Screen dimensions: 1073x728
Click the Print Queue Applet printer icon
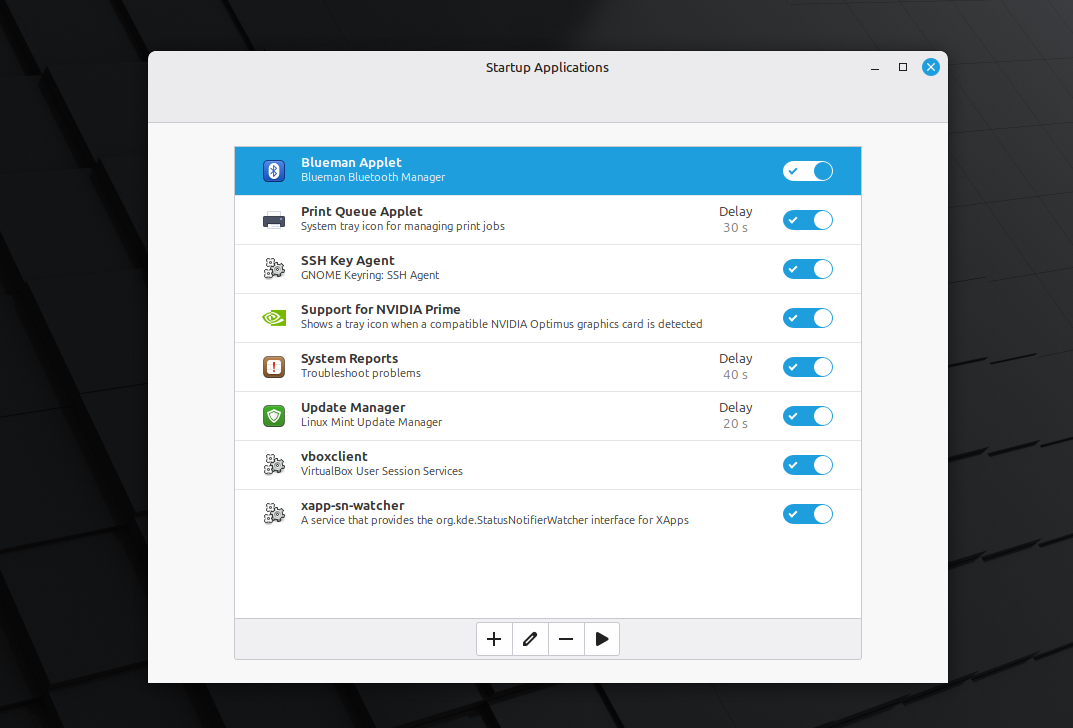[273, 219]
